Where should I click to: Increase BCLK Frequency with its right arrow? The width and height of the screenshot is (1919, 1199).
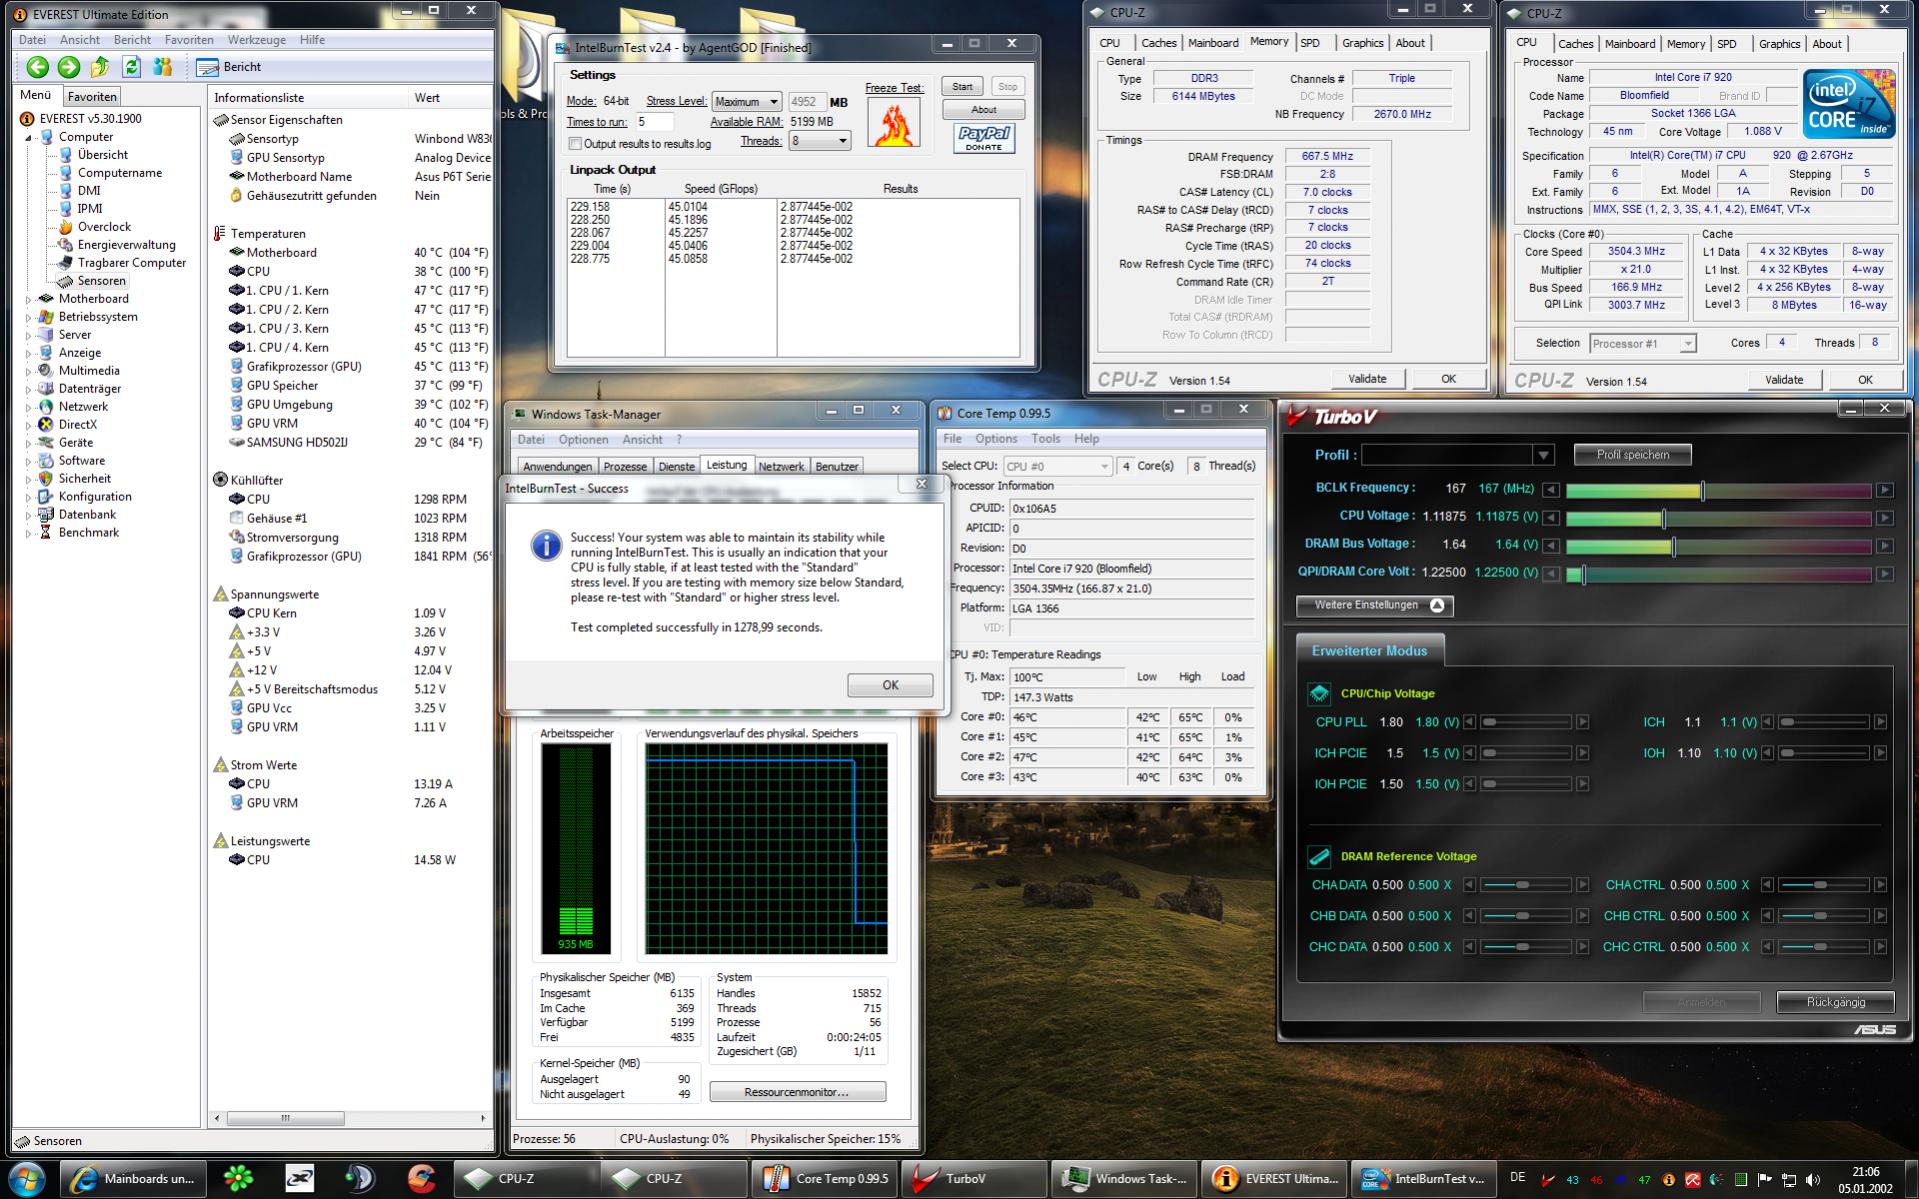[1884, 490]
